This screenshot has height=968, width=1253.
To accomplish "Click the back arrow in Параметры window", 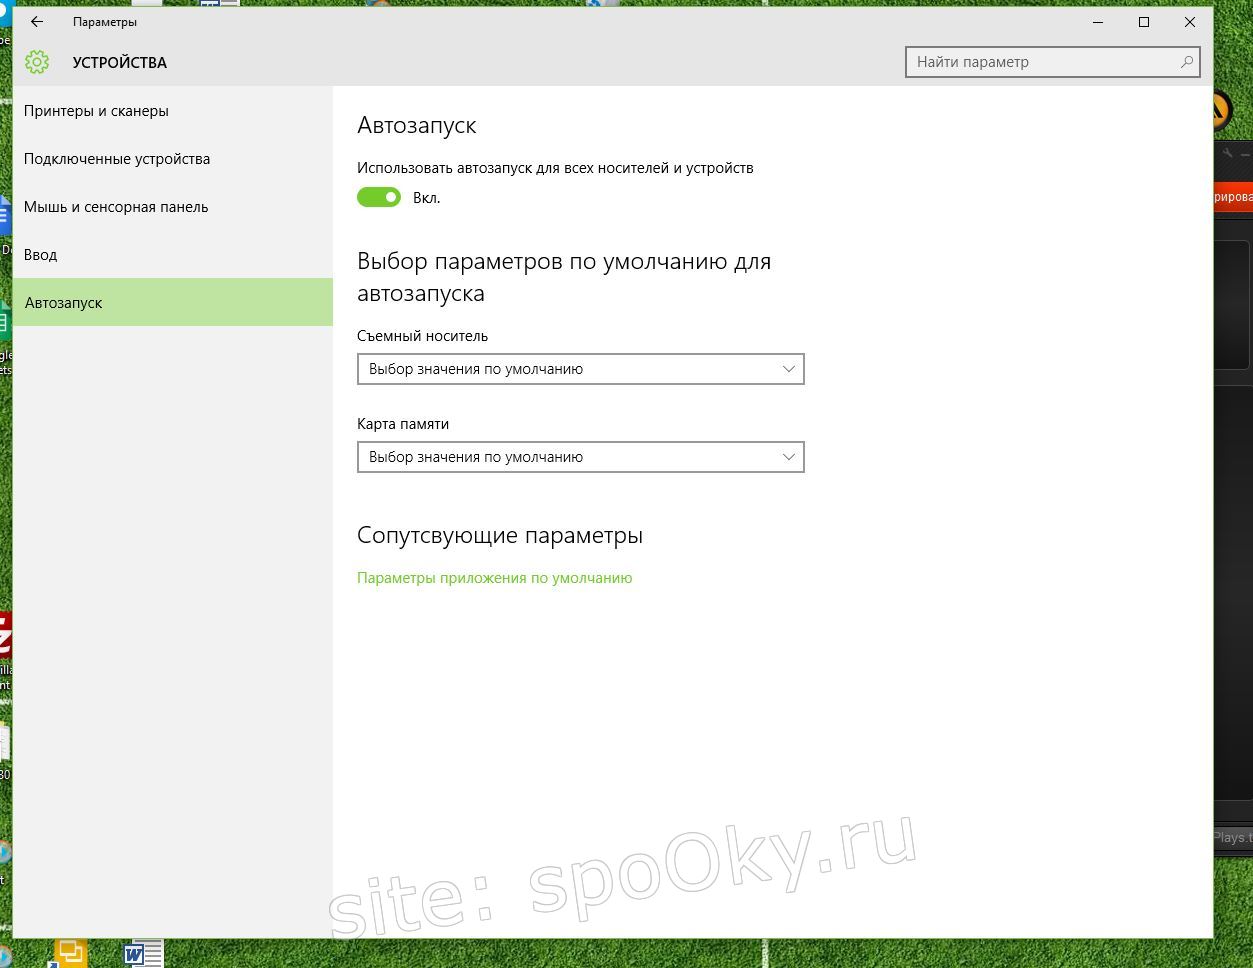I will click(x=37, y=21).
